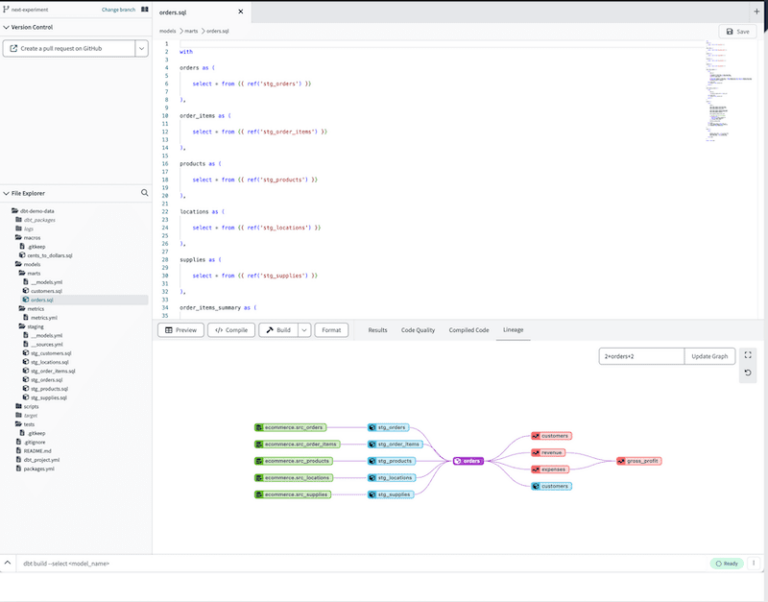Screen dimensions: 768x602
Task: Select the expenses metric node
Action: pos(550,469)
